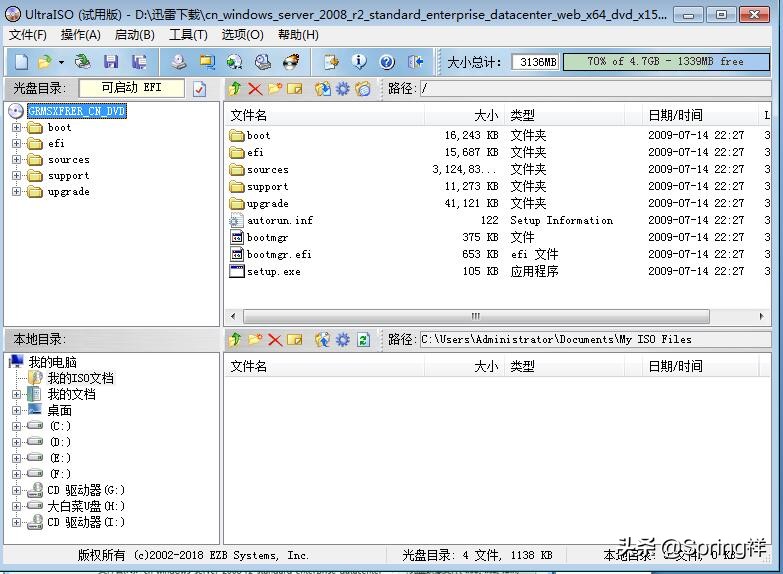Click extract icon in disc pane toolbar
The width and height of the screenshot is (783, 574).
[x=323, y=89]
